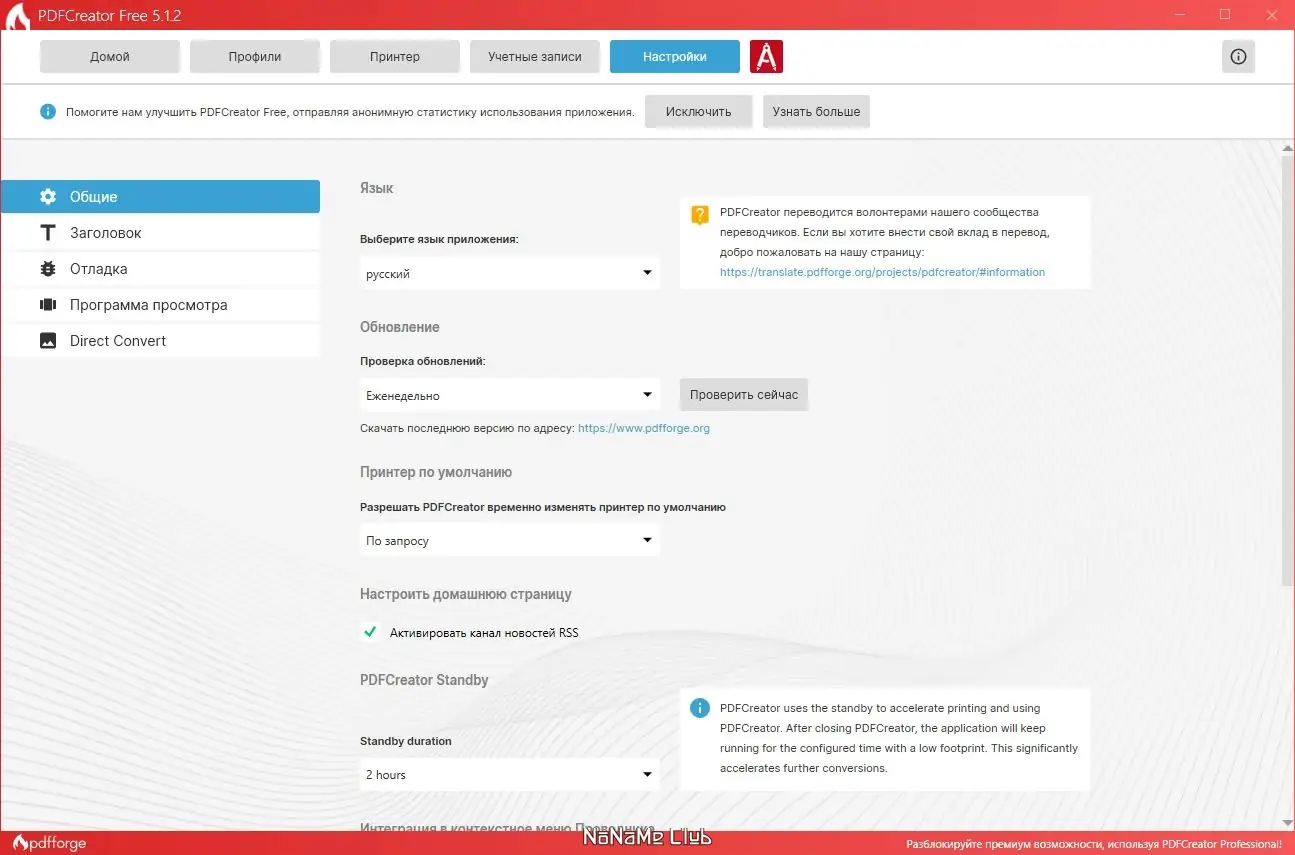Select the Учетные записи tab
This screenshot has height=855, width=1295.
535,57
